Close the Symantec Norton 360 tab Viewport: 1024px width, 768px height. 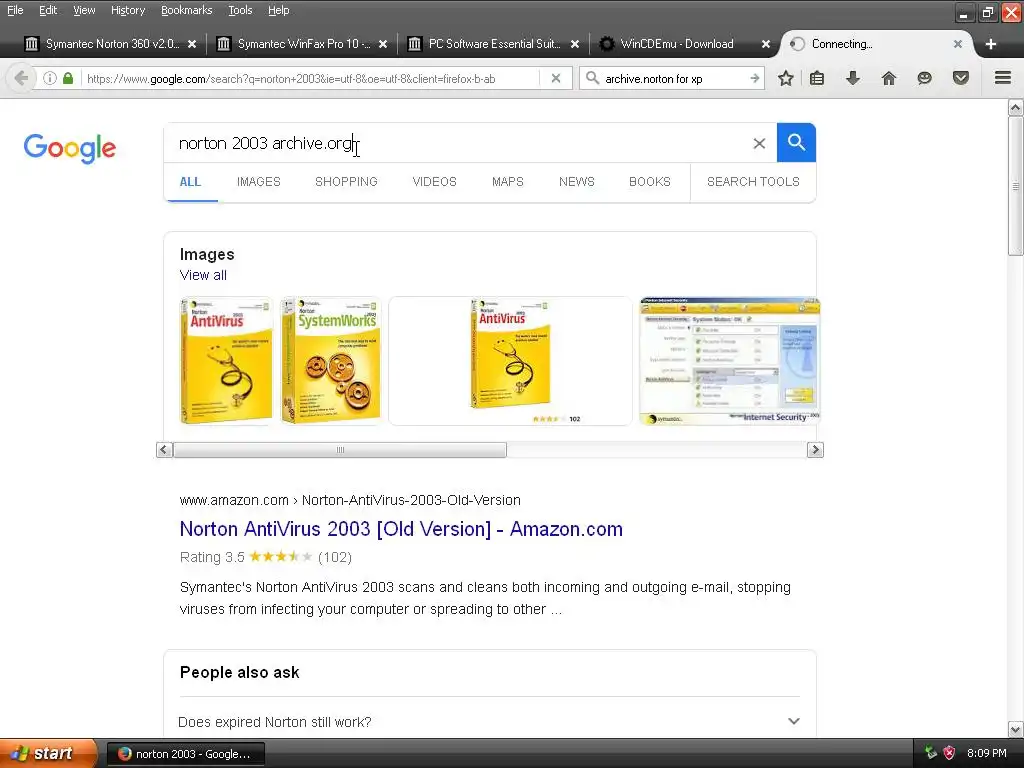[192, 44]
